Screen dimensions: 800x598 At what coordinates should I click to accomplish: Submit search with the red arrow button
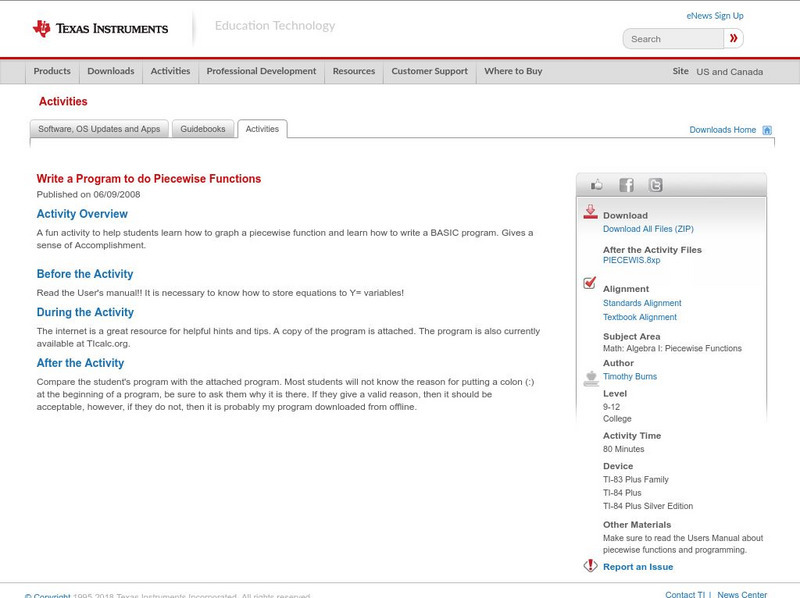[x=733, y=38]
